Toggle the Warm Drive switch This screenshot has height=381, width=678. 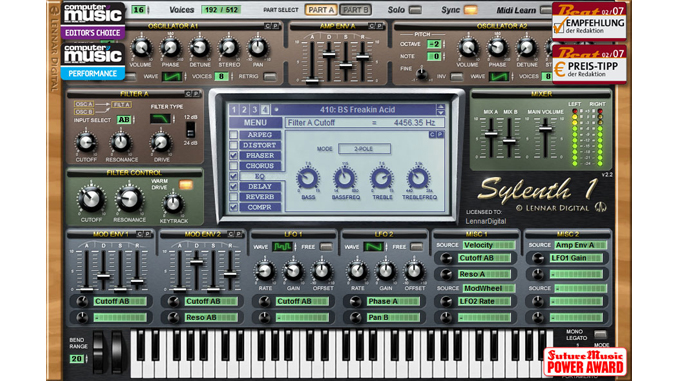186,185
